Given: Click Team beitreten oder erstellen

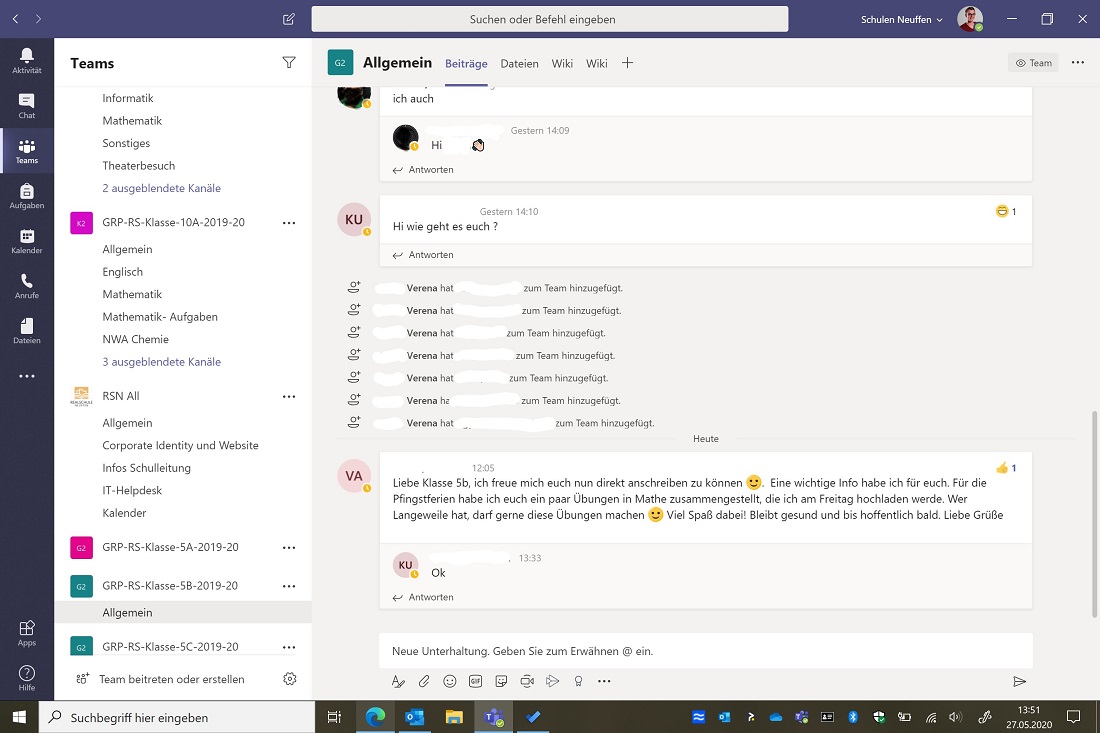Looking at the screenshot, I should (x=171, y=678).
